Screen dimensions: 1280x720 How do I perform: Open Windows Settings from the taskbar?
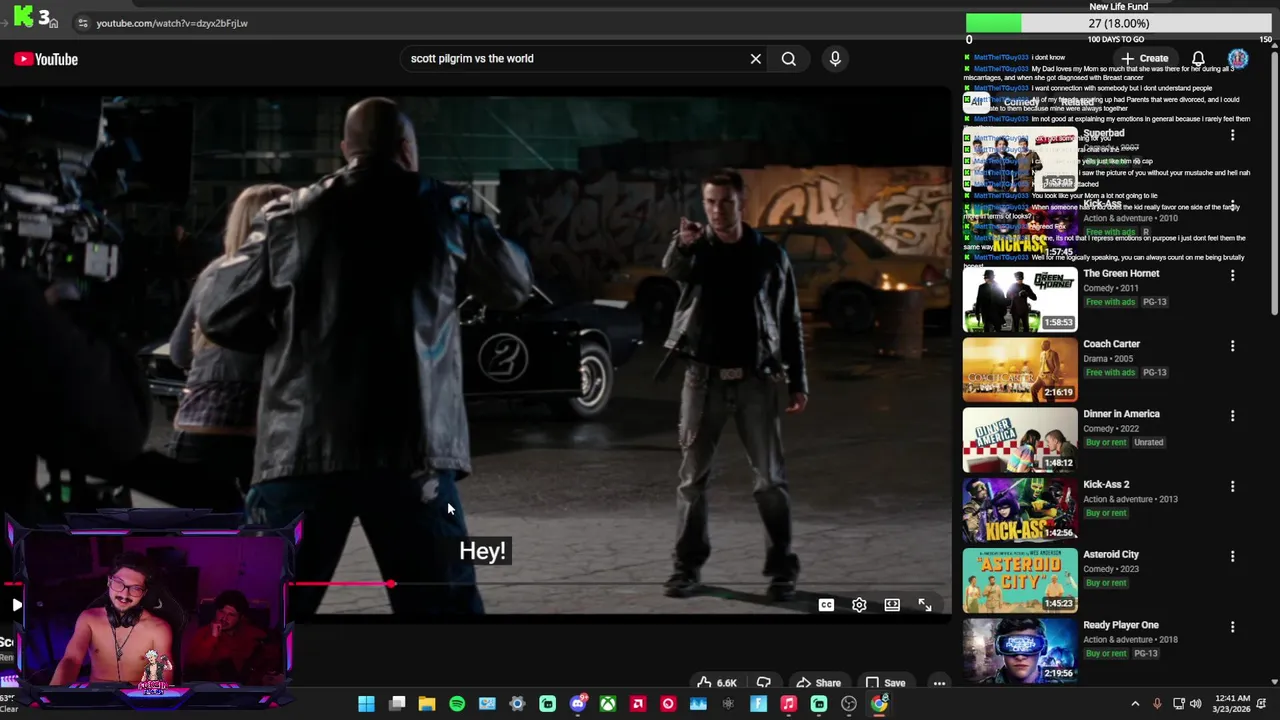[517, 704]
